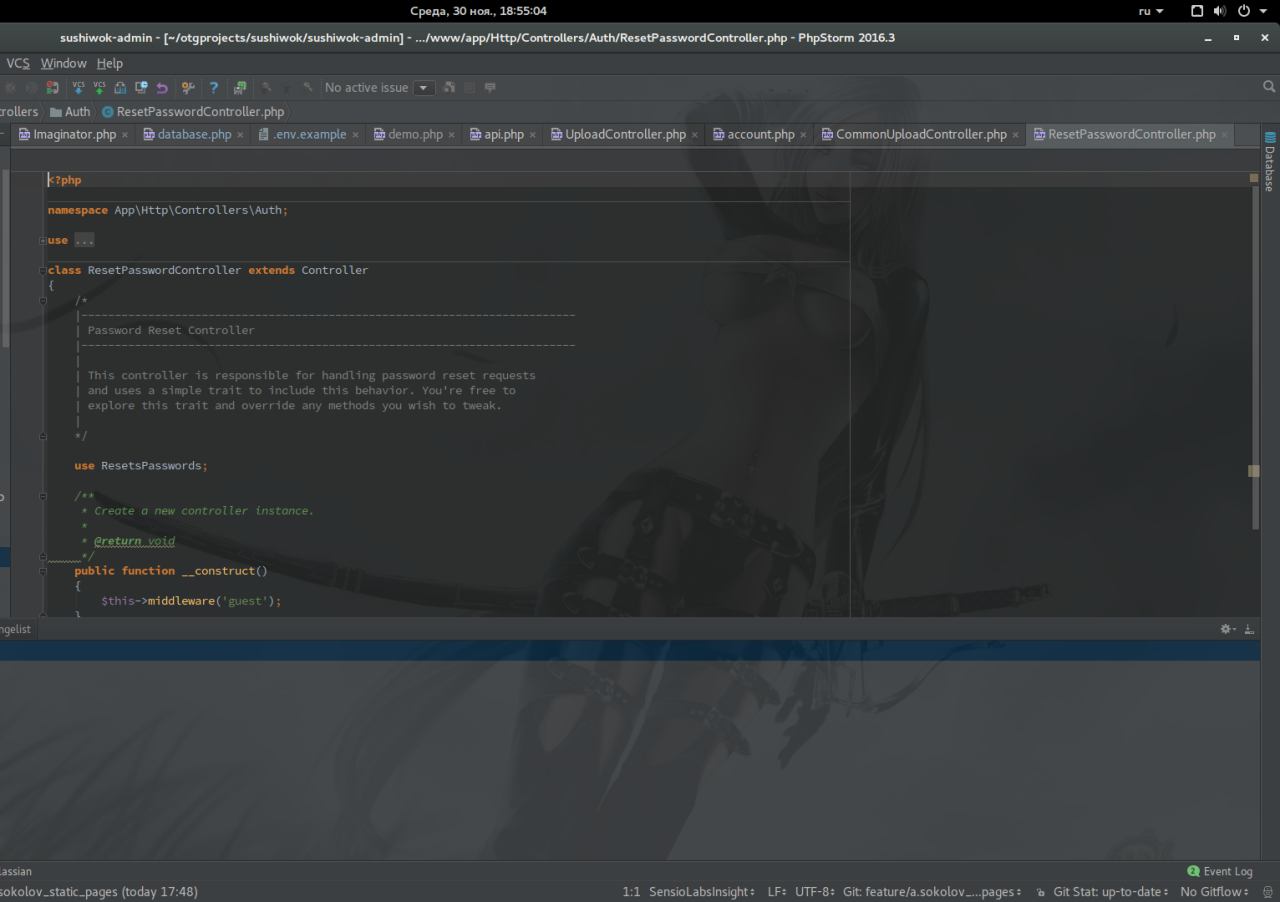Open the Window menu
Screen dimensions: 1280x902
(63, 63)
